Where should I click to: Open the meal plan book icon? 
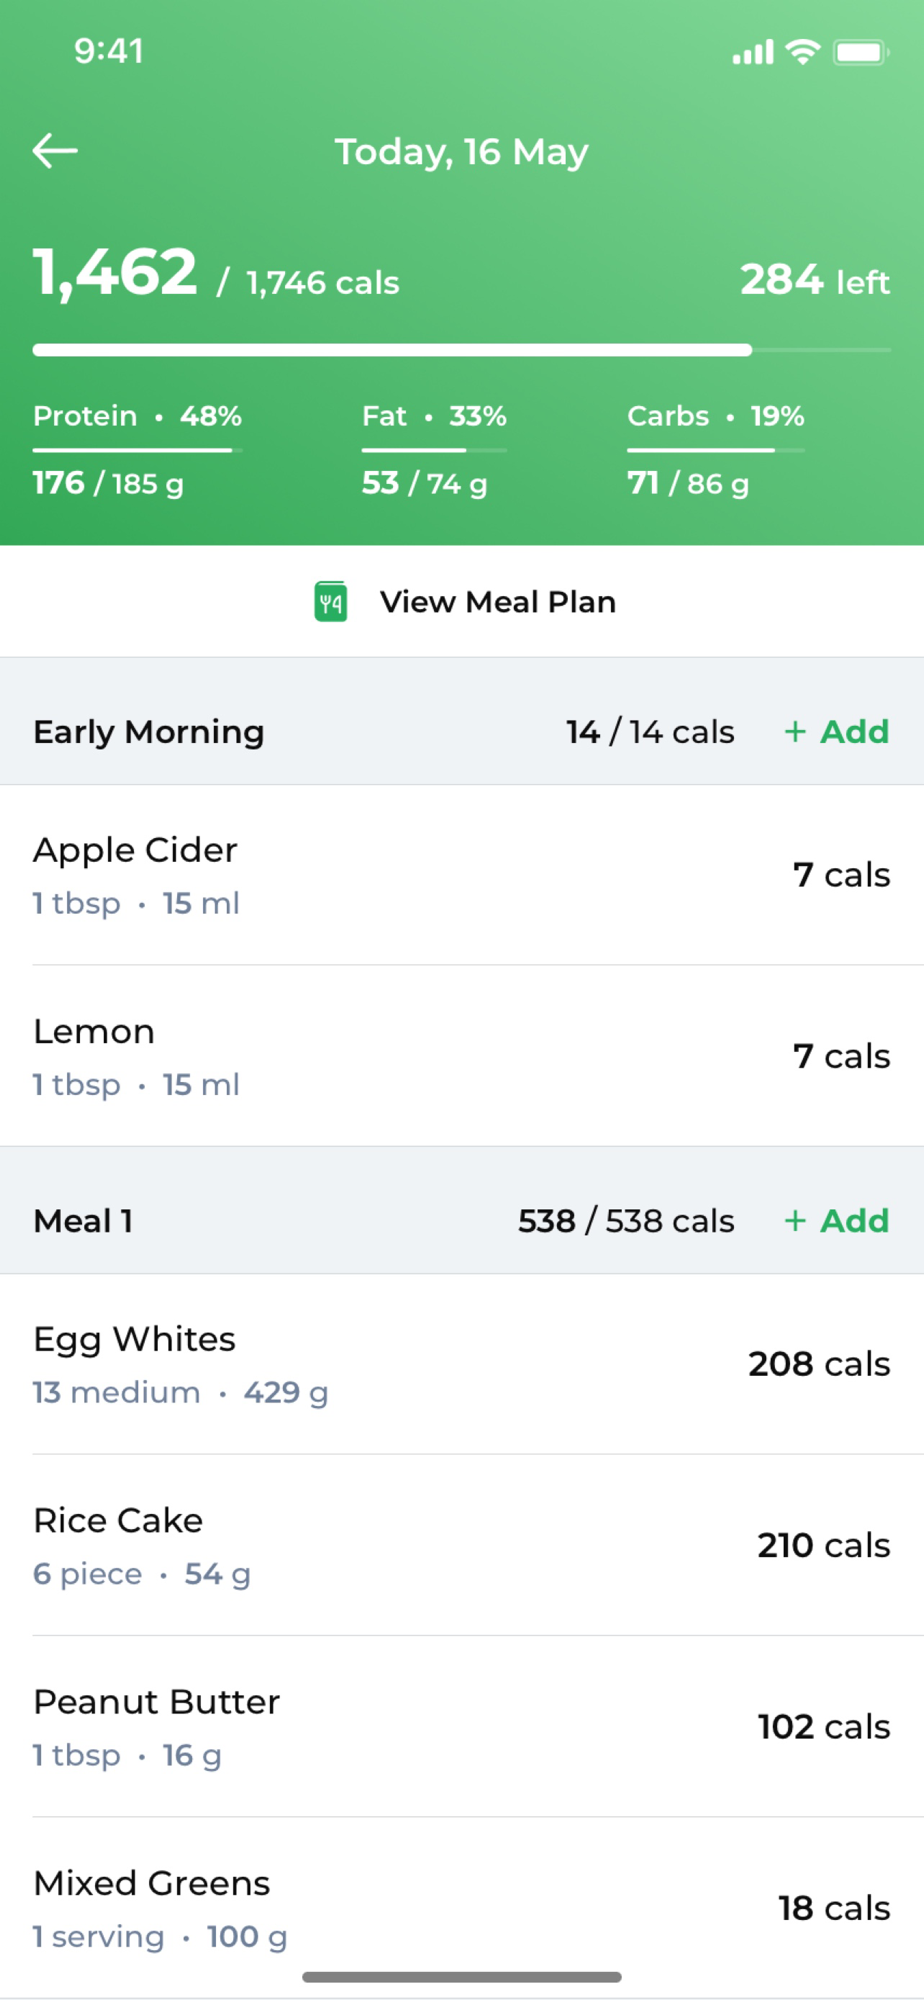point(331,601)
